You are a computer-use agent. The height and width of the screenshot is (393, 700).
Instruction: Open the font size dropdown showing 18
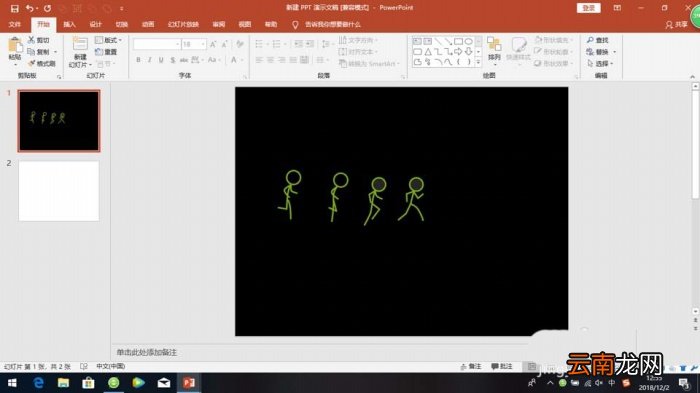pos(203,44)
